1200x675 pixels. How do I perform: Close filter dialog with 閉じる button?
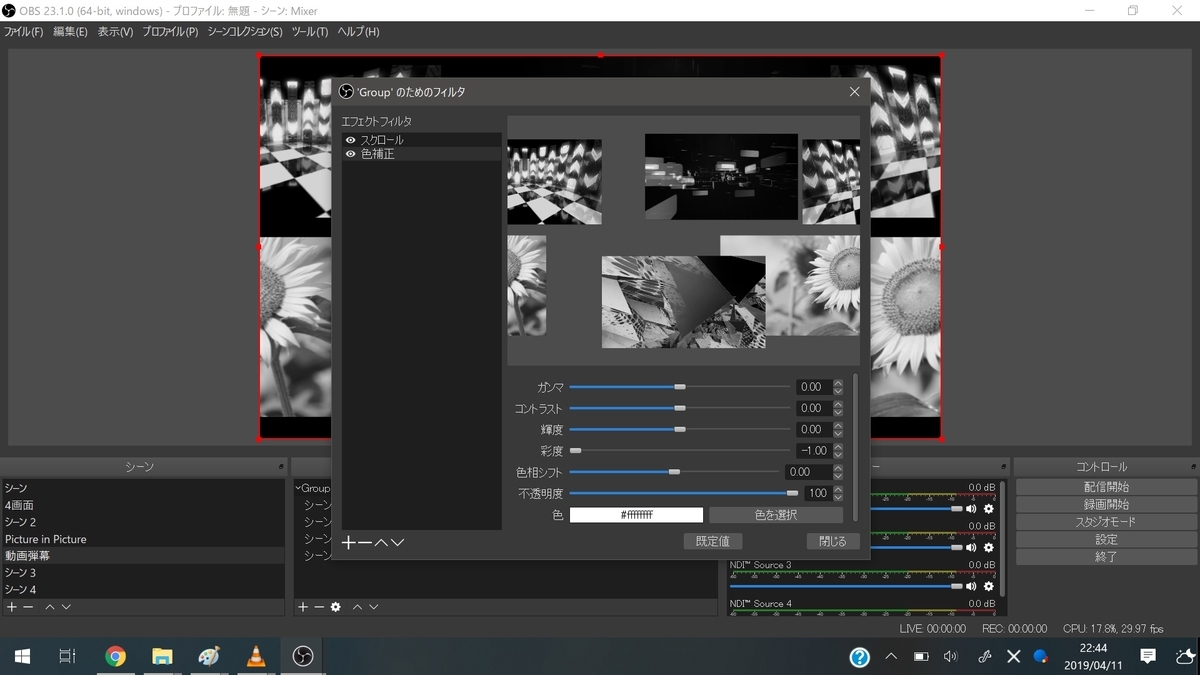tap(833, 541)
